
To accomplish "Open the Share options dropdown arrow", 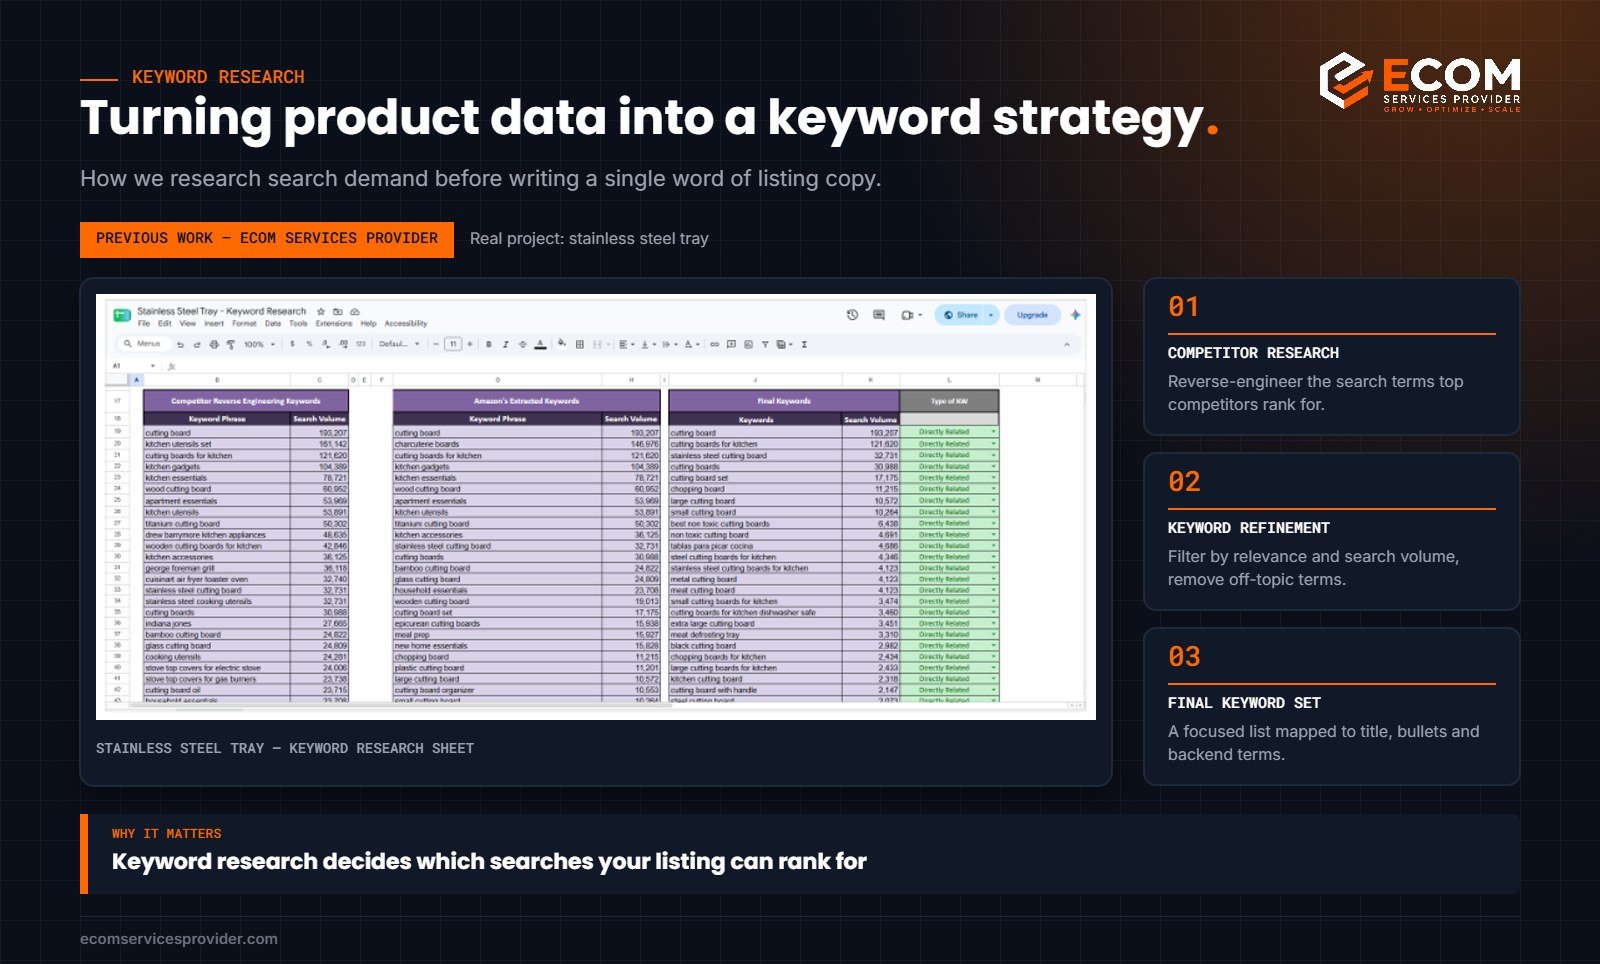I will (991, 315).
